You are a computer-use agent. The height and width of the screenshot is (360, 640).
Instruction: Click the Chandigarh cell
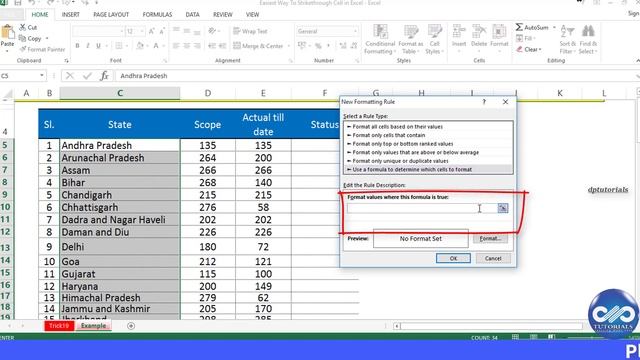(120, 195)
